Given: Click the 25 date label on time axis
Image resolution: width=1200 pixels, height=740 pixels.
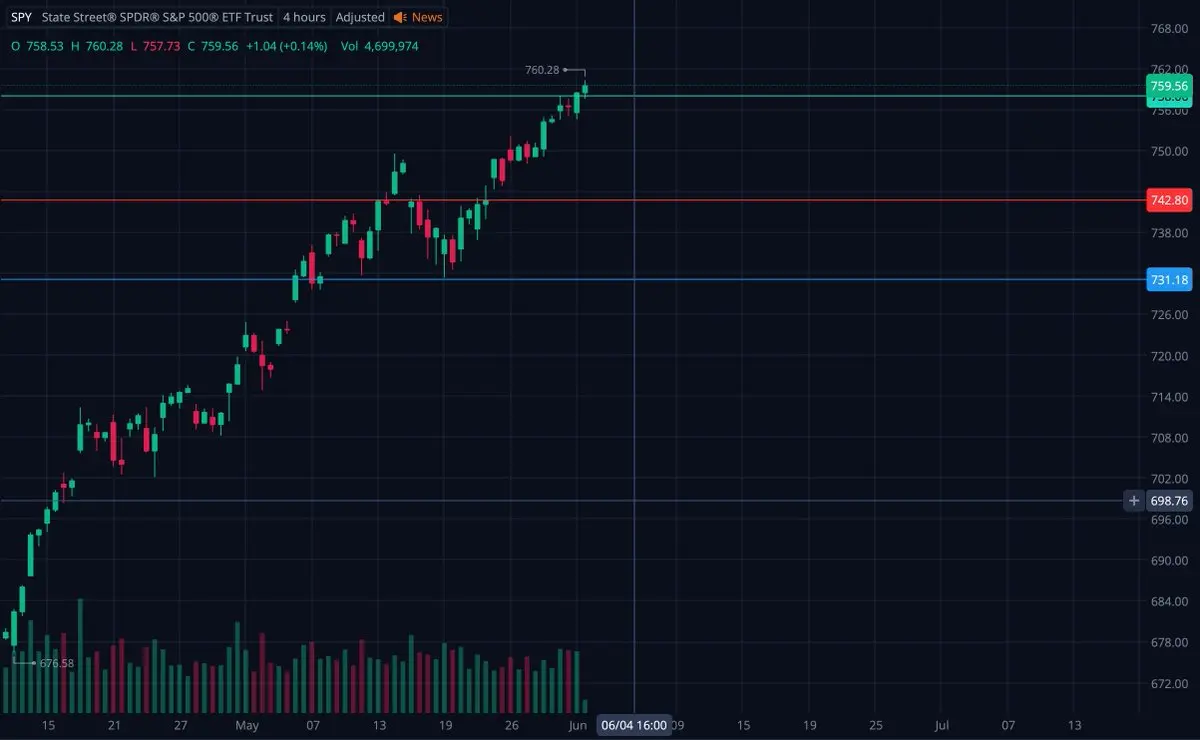Looking at the screenshot, I should (x=876, y=724).
